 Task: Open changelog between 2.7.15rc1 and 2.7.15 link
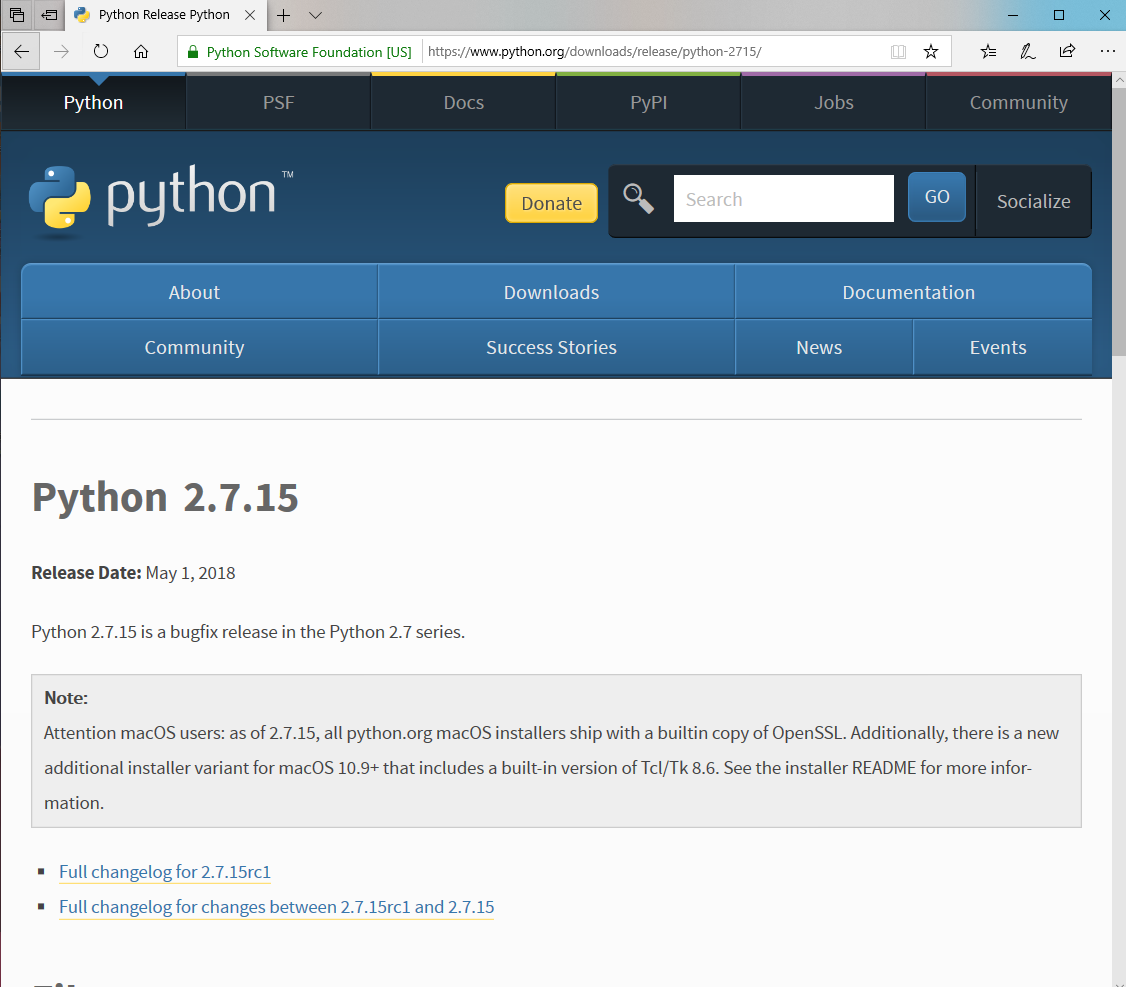click(276, 907)
